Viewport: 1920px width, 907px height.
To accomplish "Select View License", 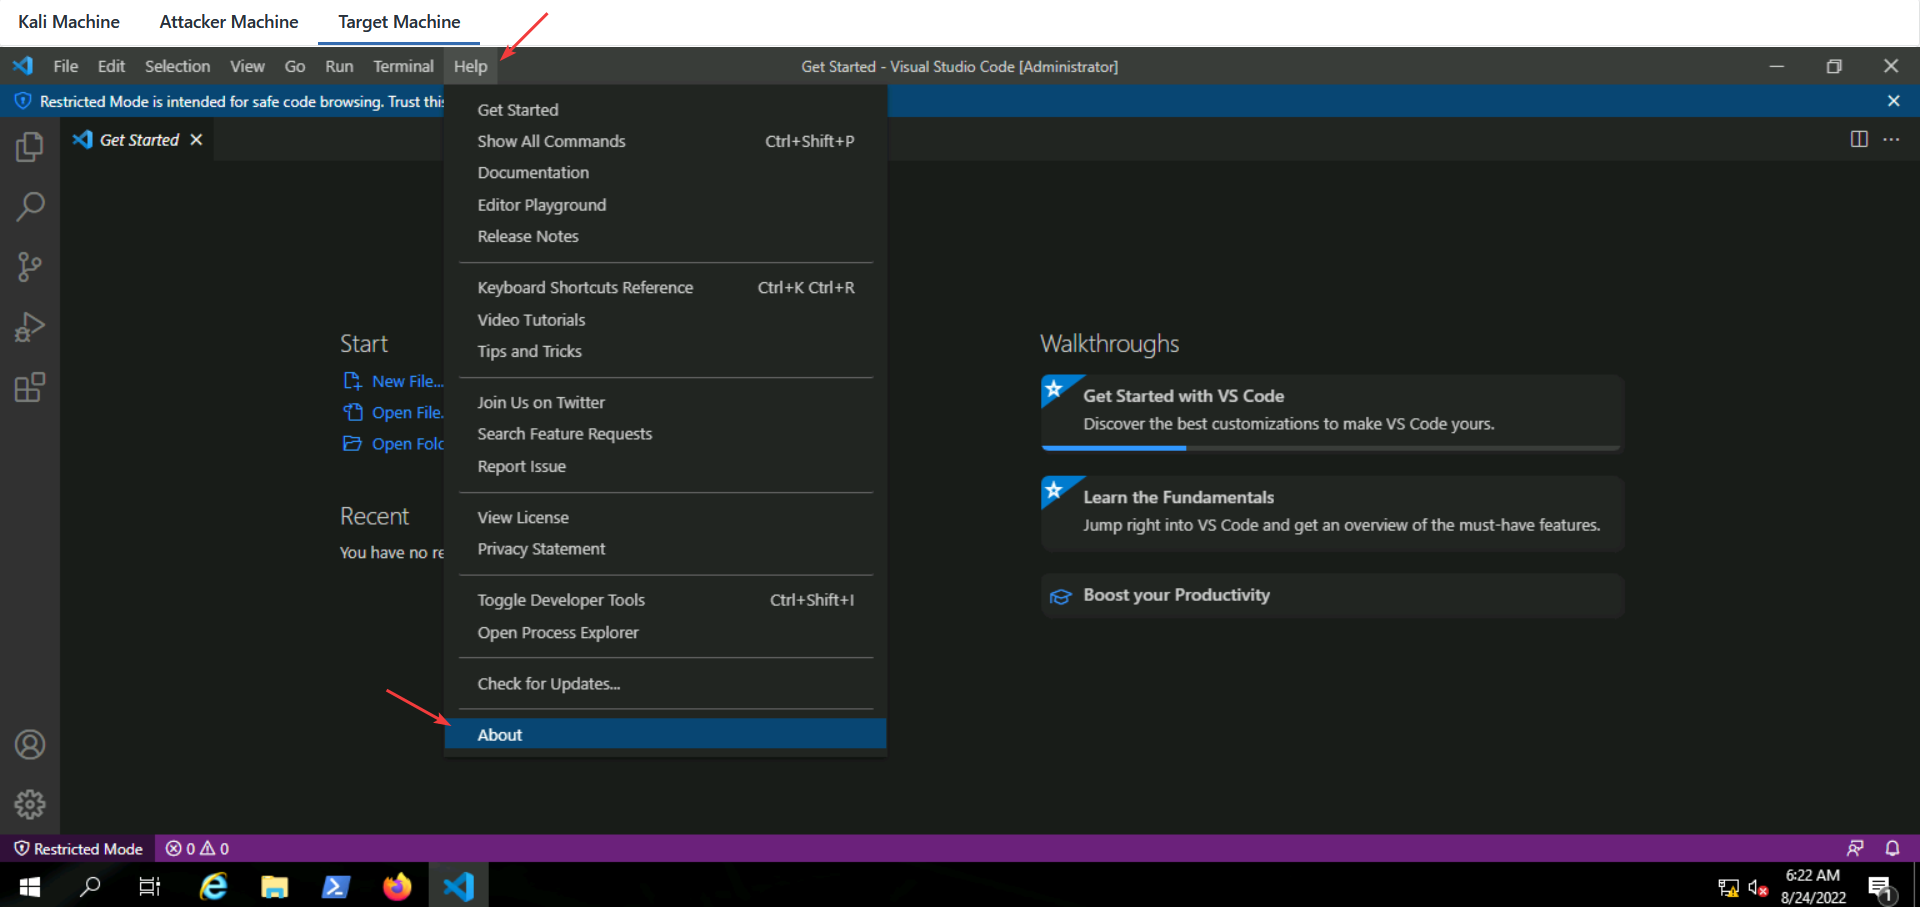I will [666, 517].
